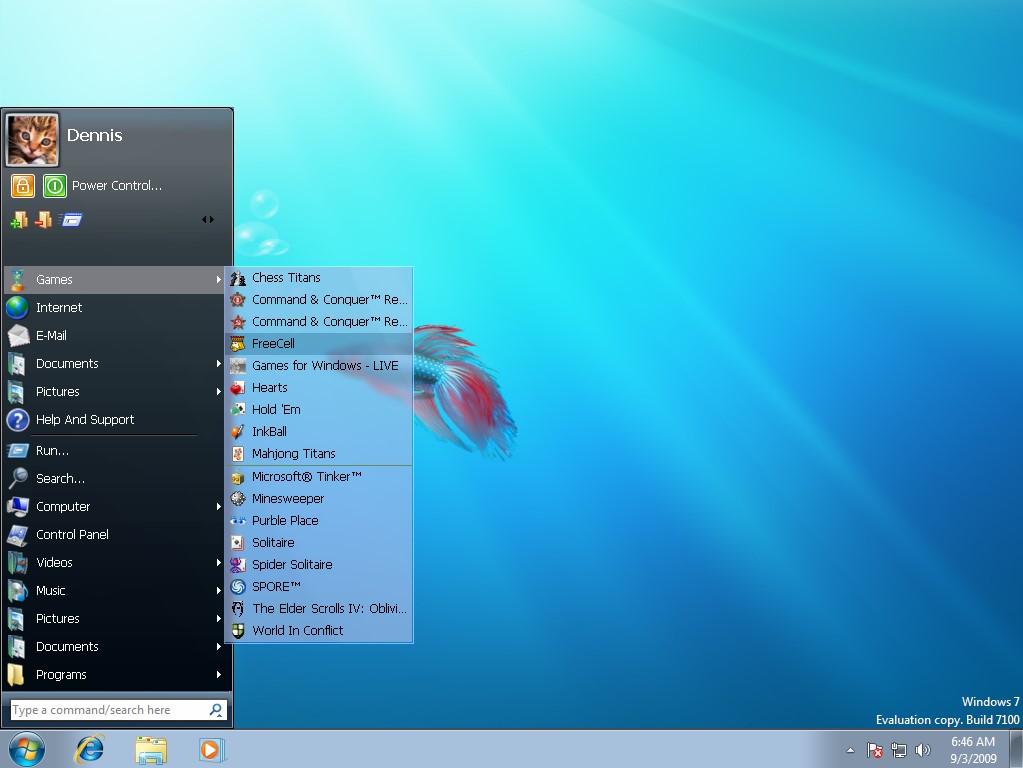Start SPORE™ game
This screenshot has height=768, width=1023.
pyautogui.click(x=278, y=586)
